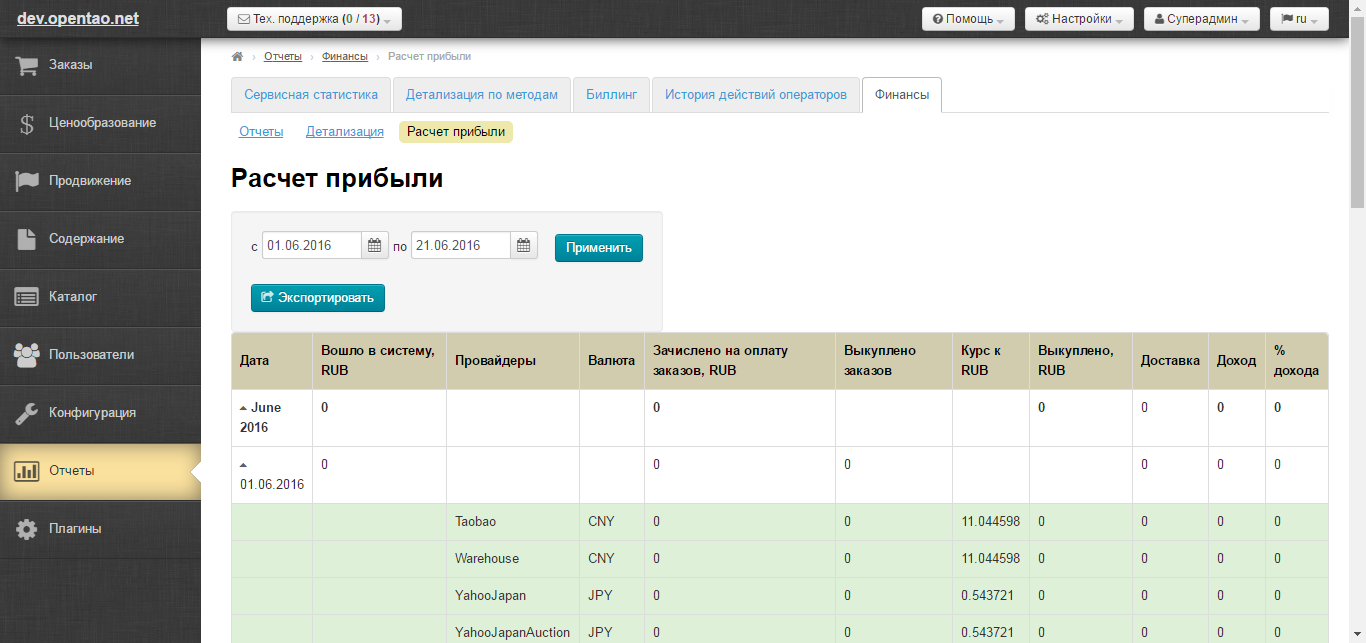Click 11.044598 rate in Taobao row

(x=990, y=522)
